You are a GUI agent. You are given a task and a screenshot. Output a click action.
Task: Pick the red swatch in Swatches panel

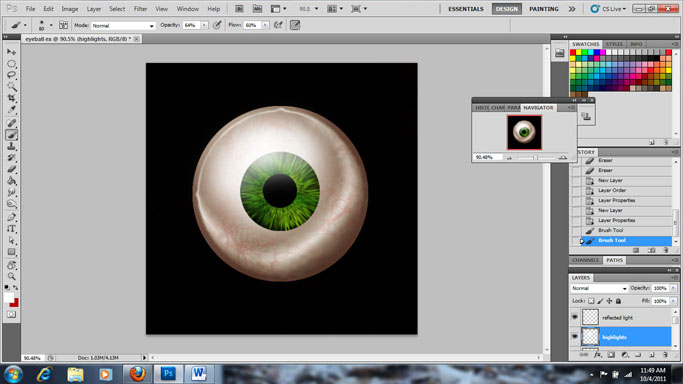click(573, 52)
